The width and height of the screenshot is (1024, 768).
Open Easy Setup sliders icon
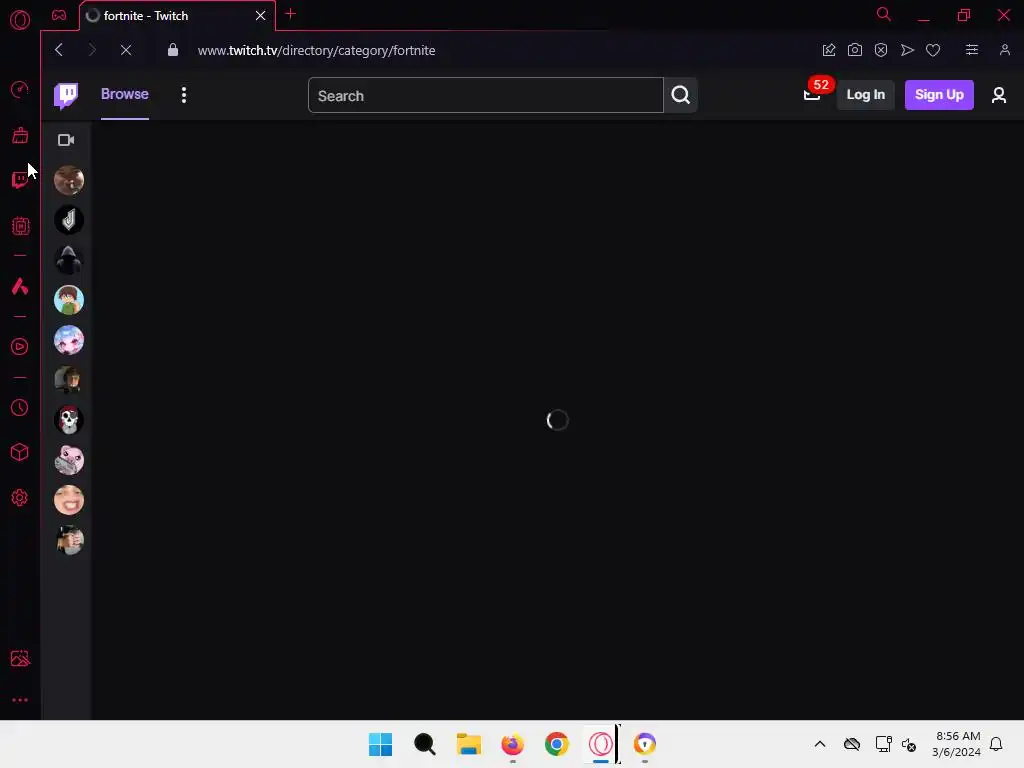click(x=972, y=50)
